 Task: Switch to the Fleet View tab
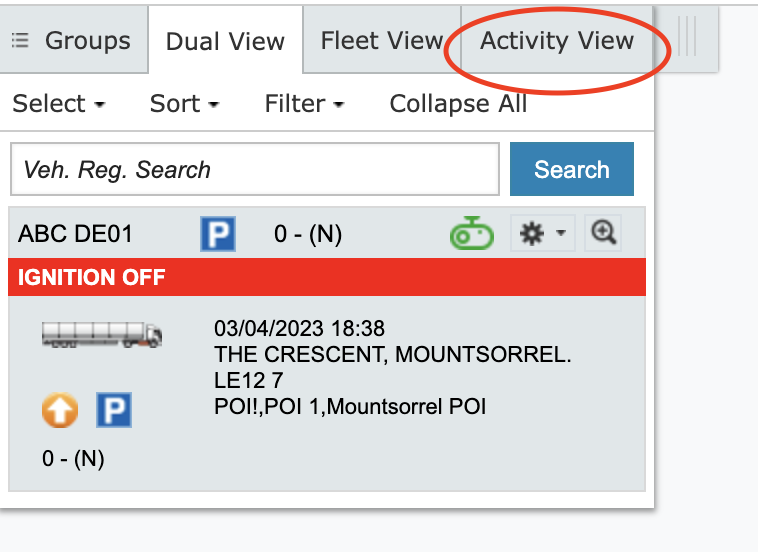point(381,41)
